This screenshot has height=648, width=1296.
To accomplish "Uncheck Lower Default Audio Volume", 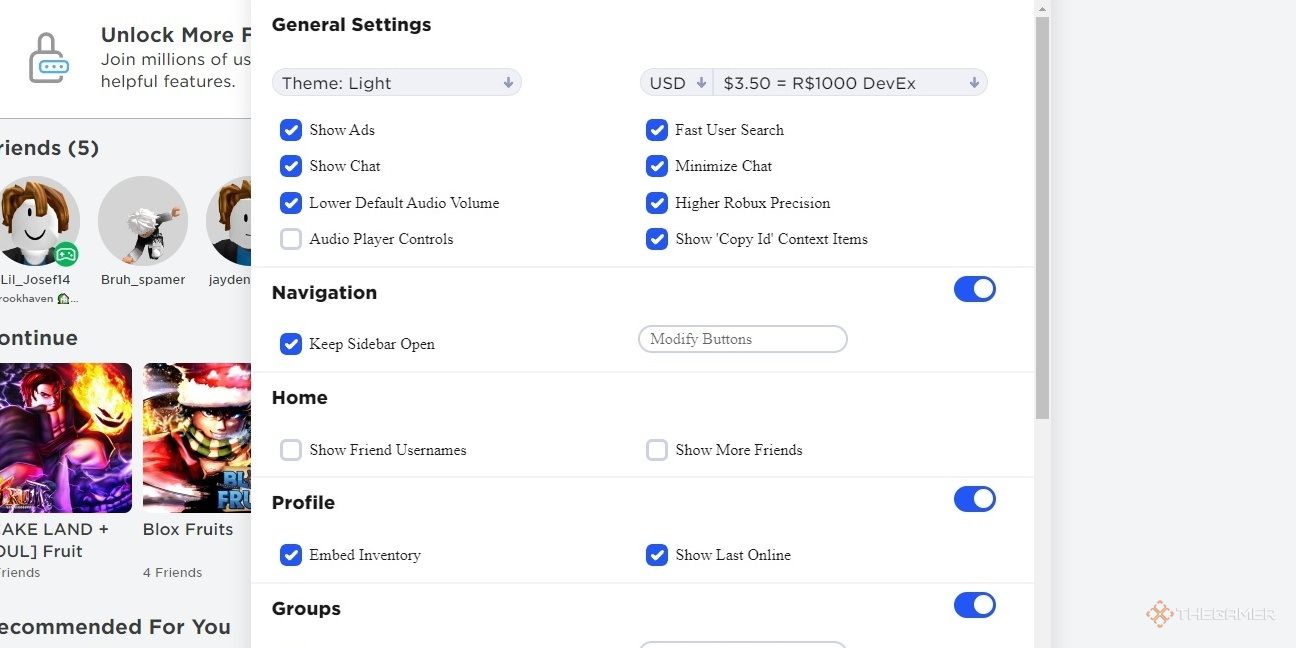I will click(291, 203).
